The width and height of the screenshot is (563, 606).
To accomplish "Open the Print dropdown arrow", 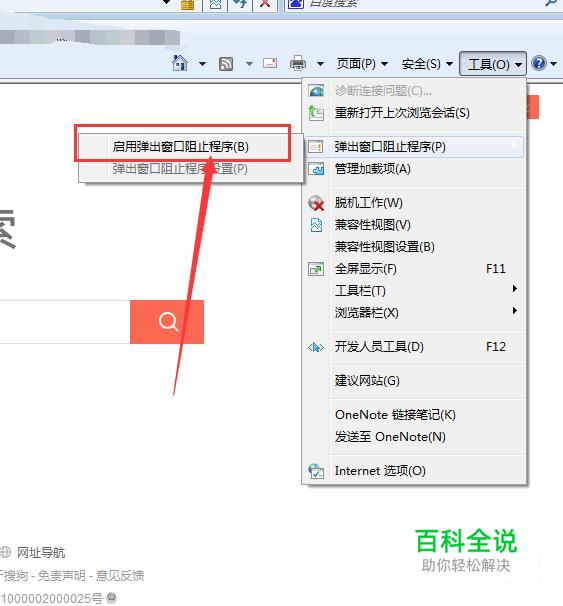I will tap(320, 64).
